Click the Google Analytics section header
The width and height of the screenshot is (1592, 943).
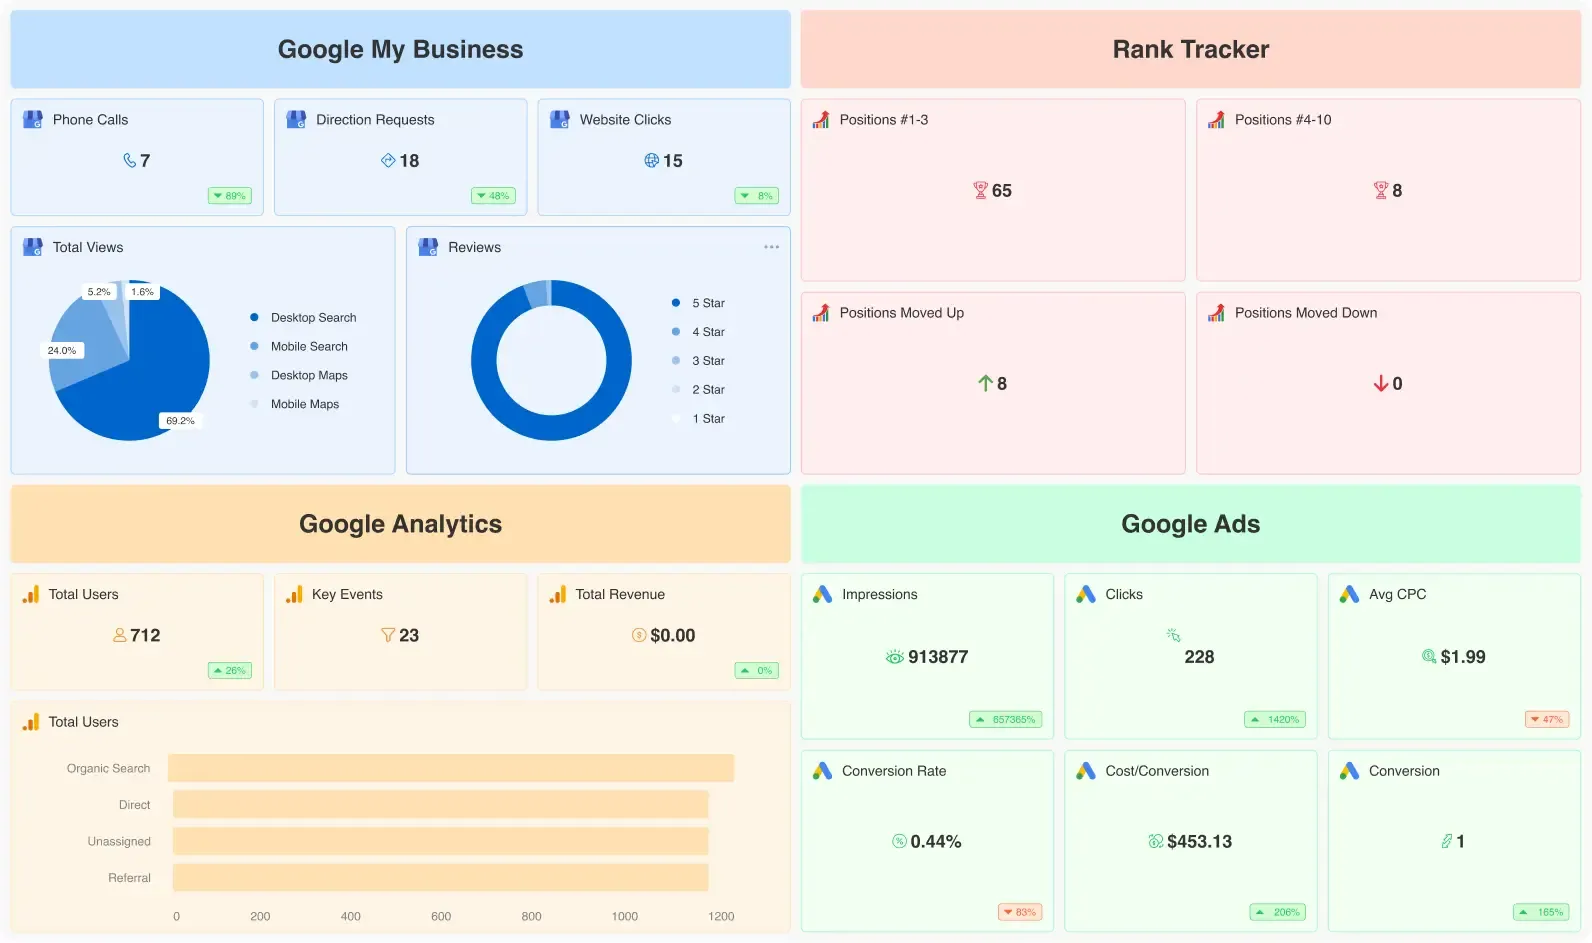coord(400,524)
